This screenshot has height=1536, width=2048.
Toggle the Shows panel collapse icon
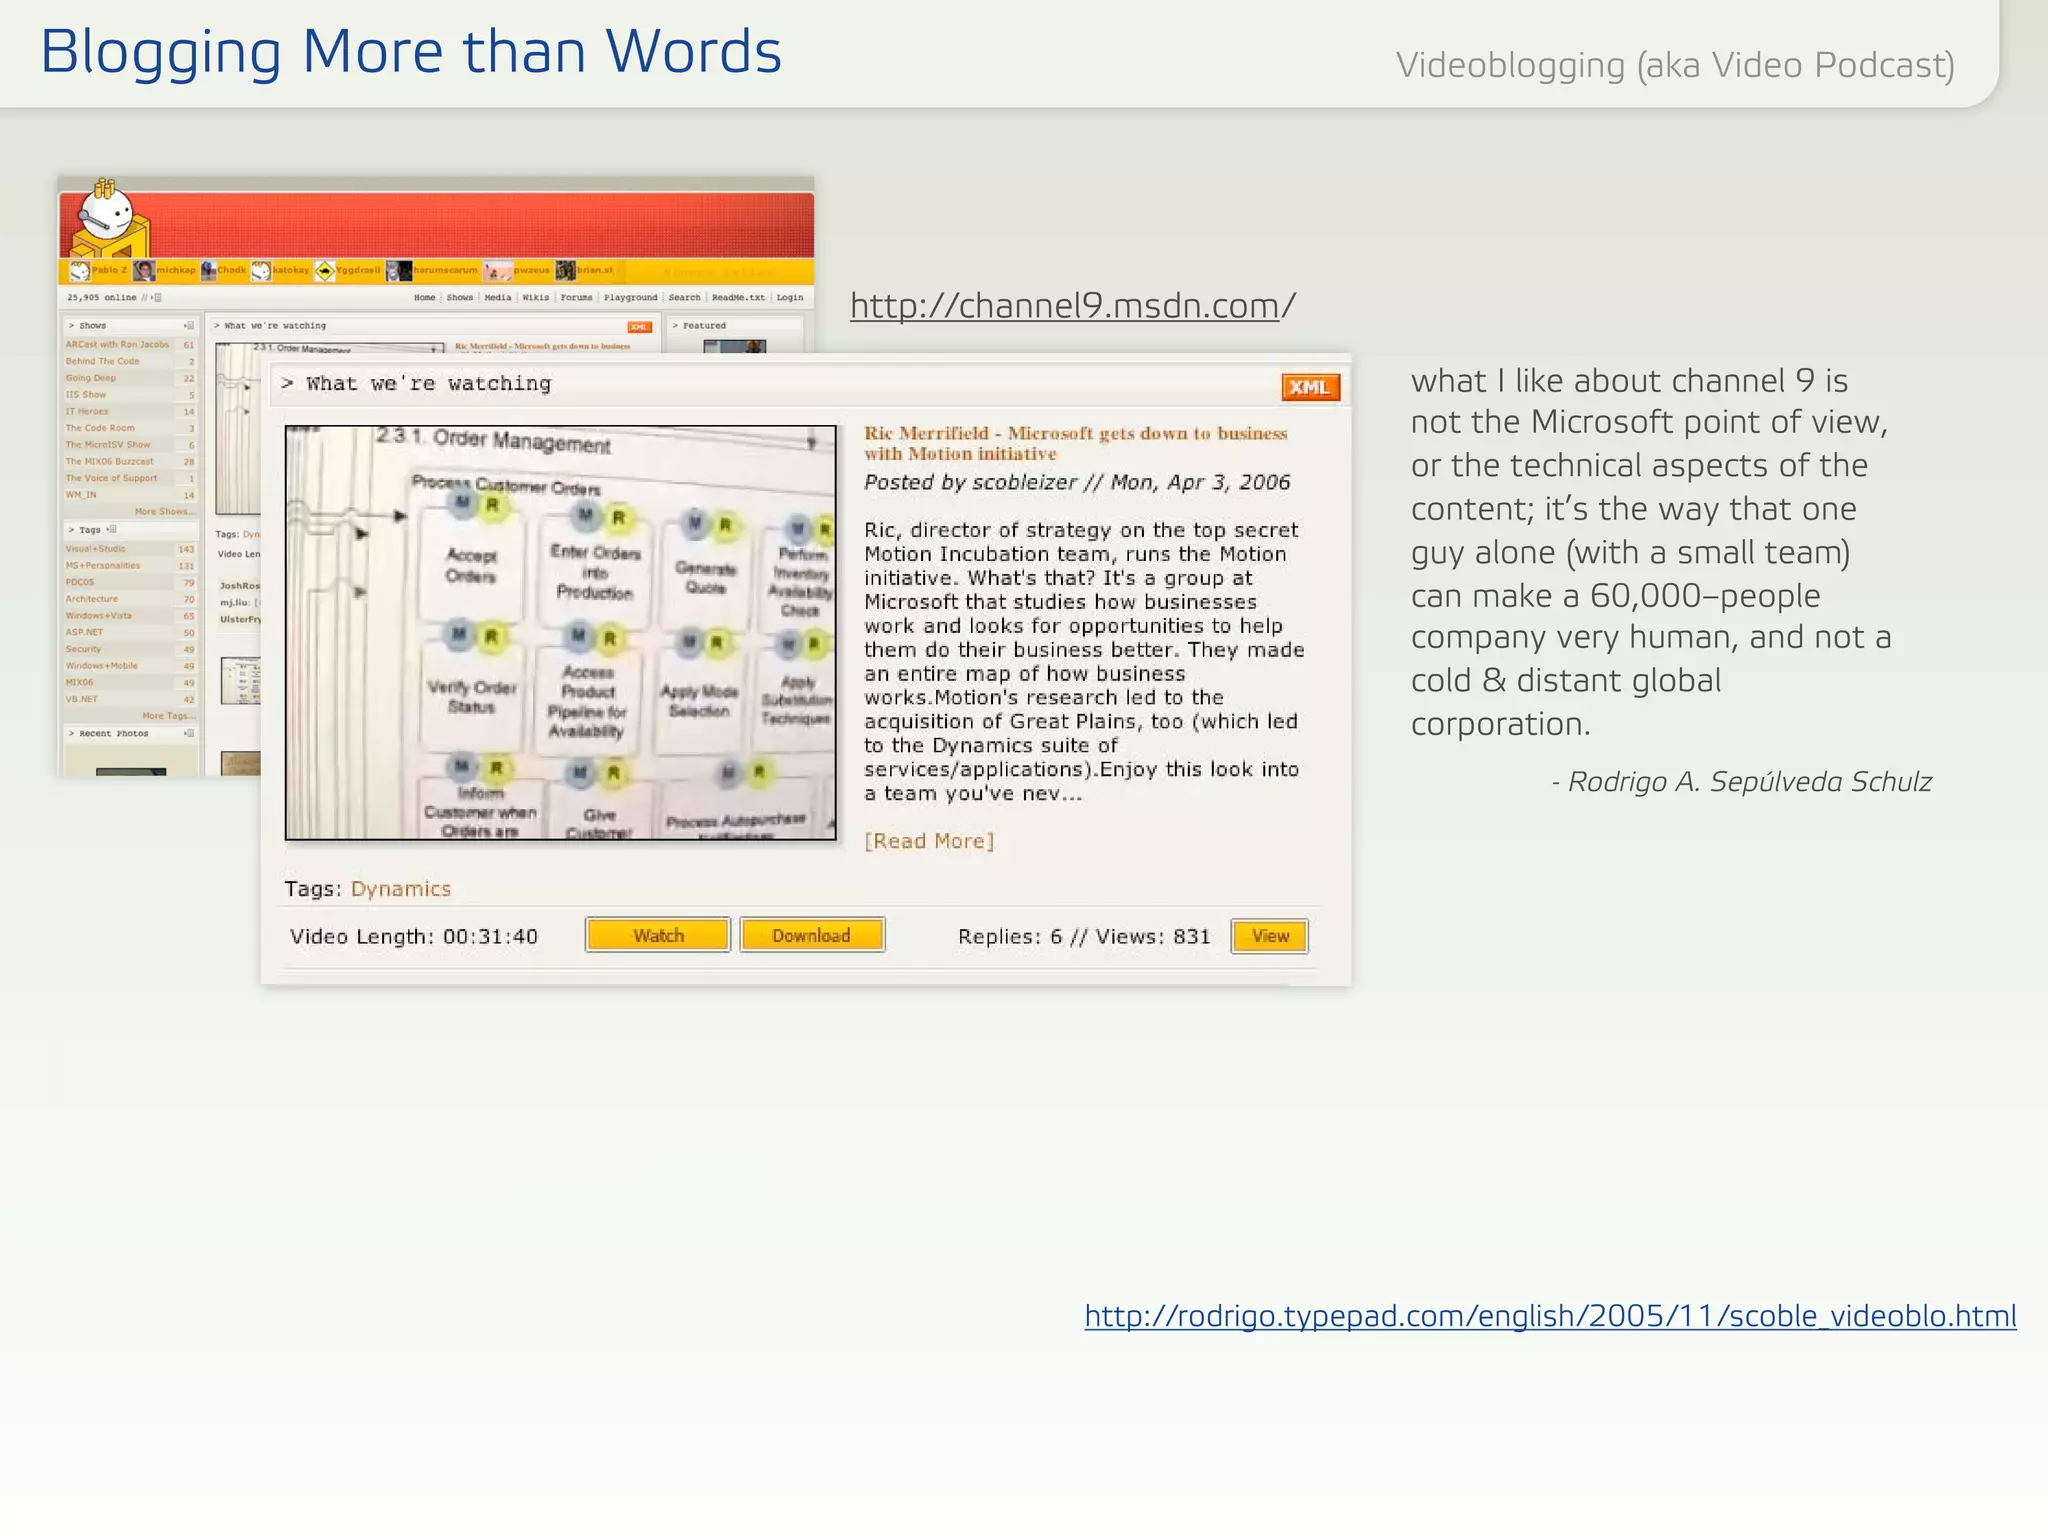click(189, 326)
